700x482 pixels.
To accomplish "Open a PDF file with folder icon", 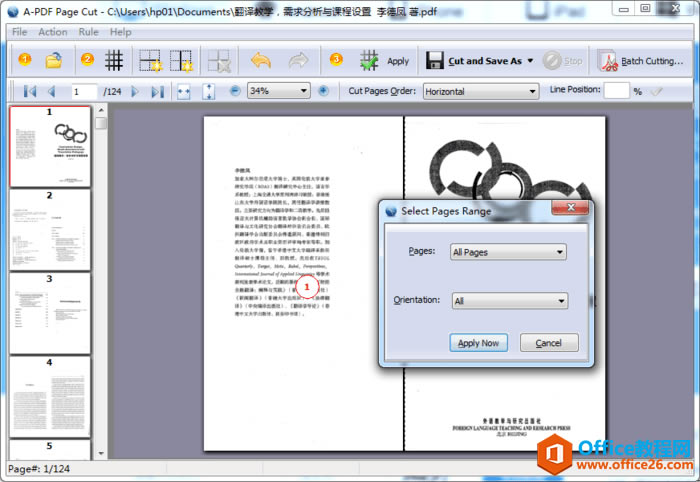I will click(x=54, y=60).
